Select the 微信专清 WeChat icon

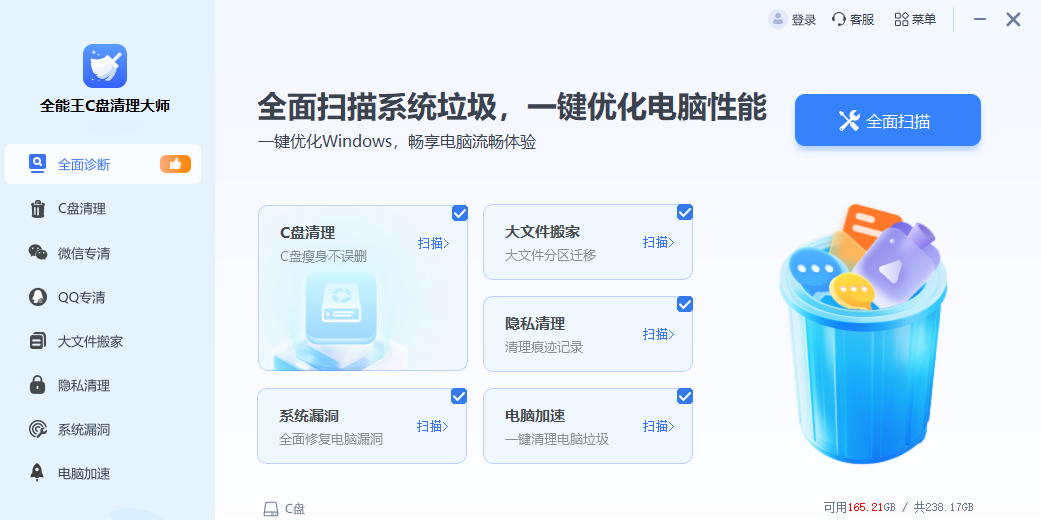point(38,253)
